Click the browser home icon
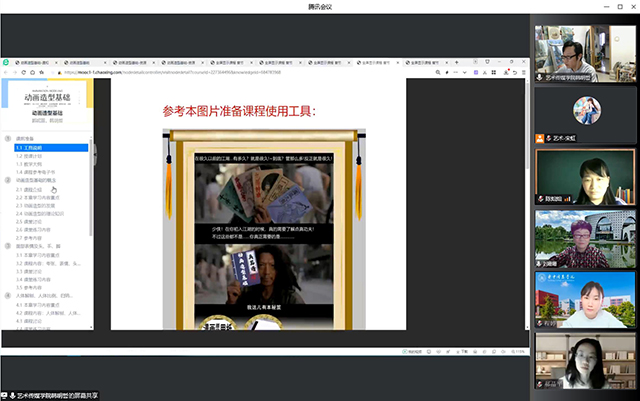The image size is (640, 401). click(33, 72)
